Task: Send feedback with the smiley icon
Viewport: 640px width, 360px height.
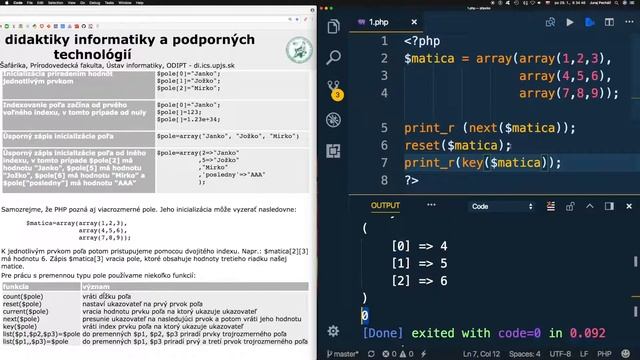Action: [x=625, y=353]
